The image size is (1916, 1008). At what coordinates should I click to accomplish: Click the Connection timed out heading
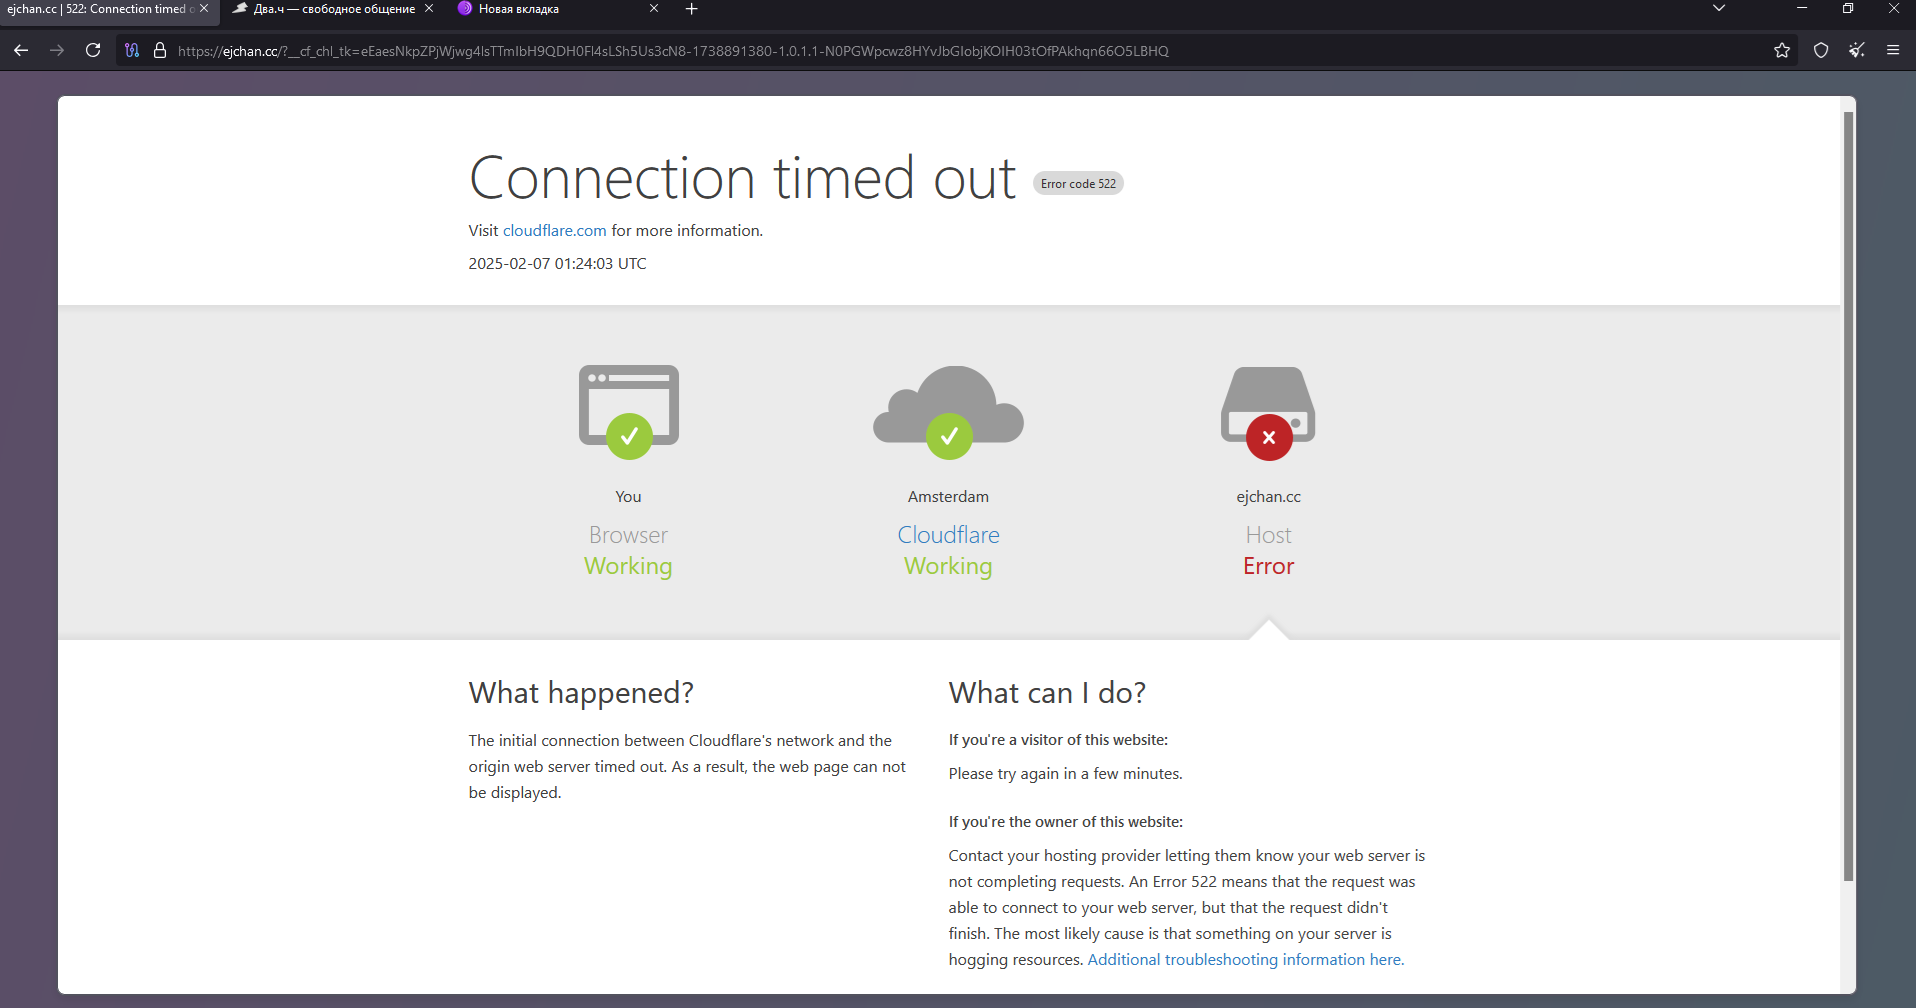[742, 179]
